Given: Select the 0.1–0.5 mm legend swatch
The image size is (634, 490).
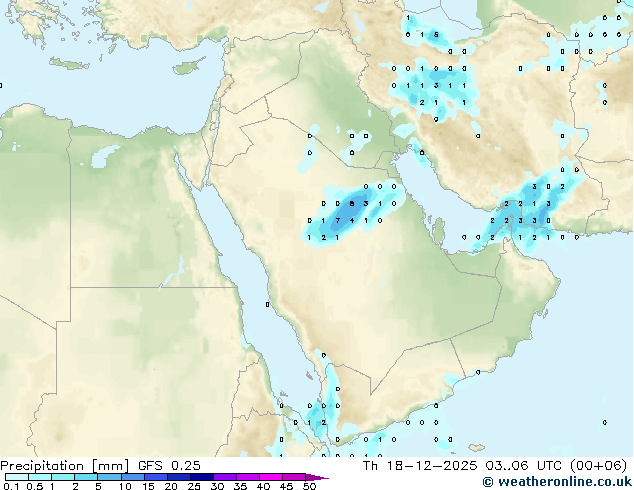Looking at the screenshot, I should click(x=17, y=477).
